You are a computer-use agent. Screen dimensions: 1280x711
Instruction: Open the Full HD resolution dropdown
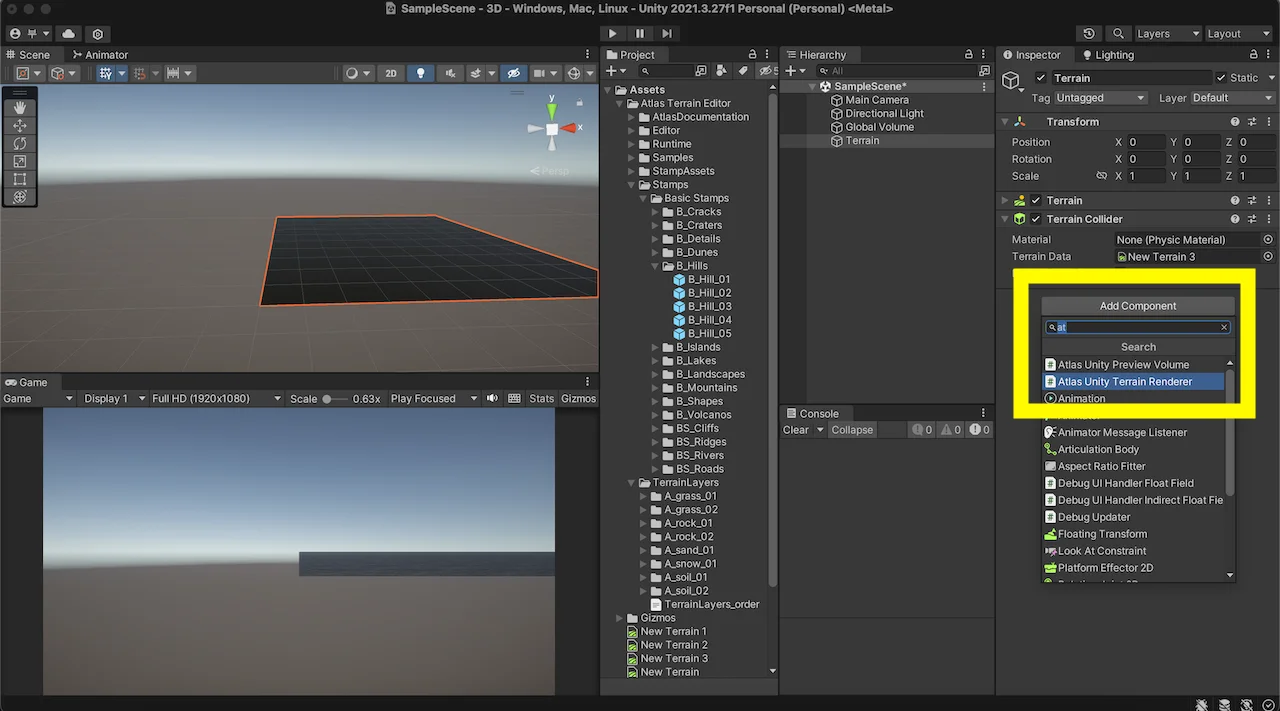216,398
